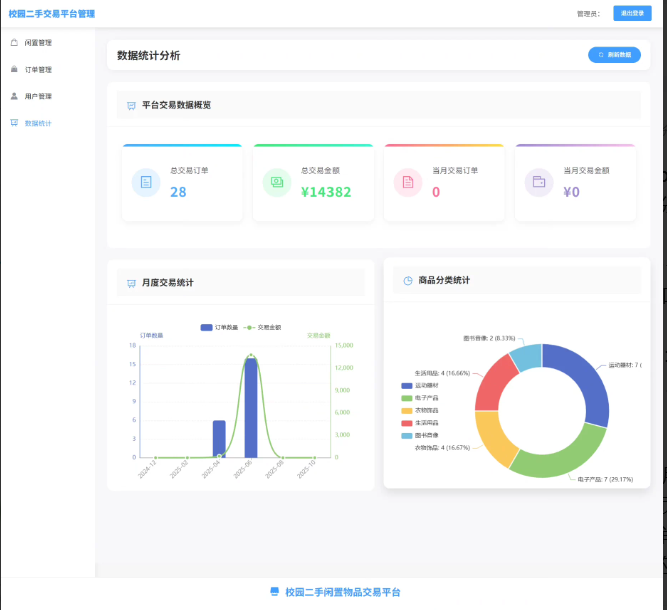The image size is (667, 610).
Task: Click the 2025-08 x-axis label
Action: (x=274, y=469)
